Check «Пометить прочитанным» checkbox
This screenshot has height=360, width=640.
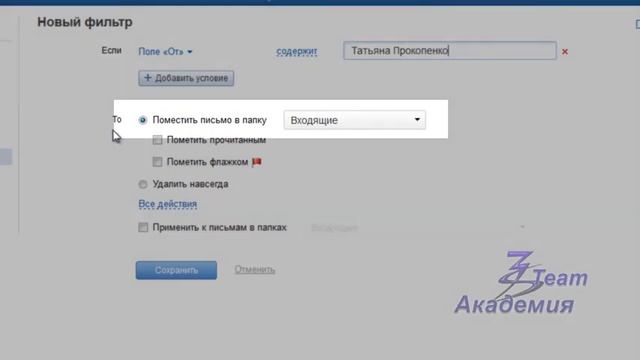(157, 140)
